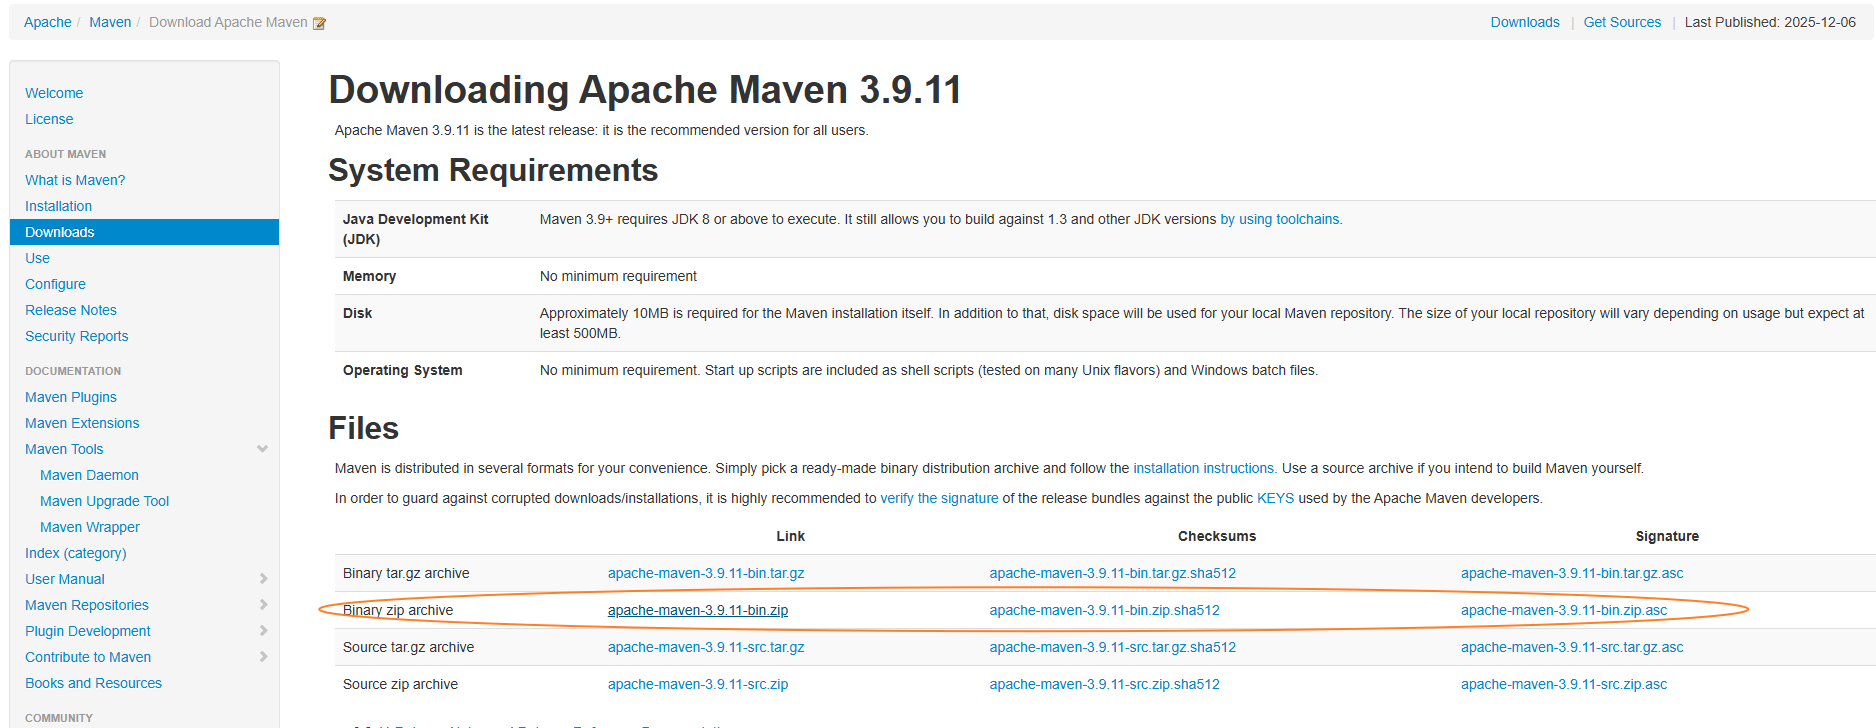Viewport: 1876px width, 728px height.
Task: Click the 'Source zip archive' row label
Action: point(400,684)
